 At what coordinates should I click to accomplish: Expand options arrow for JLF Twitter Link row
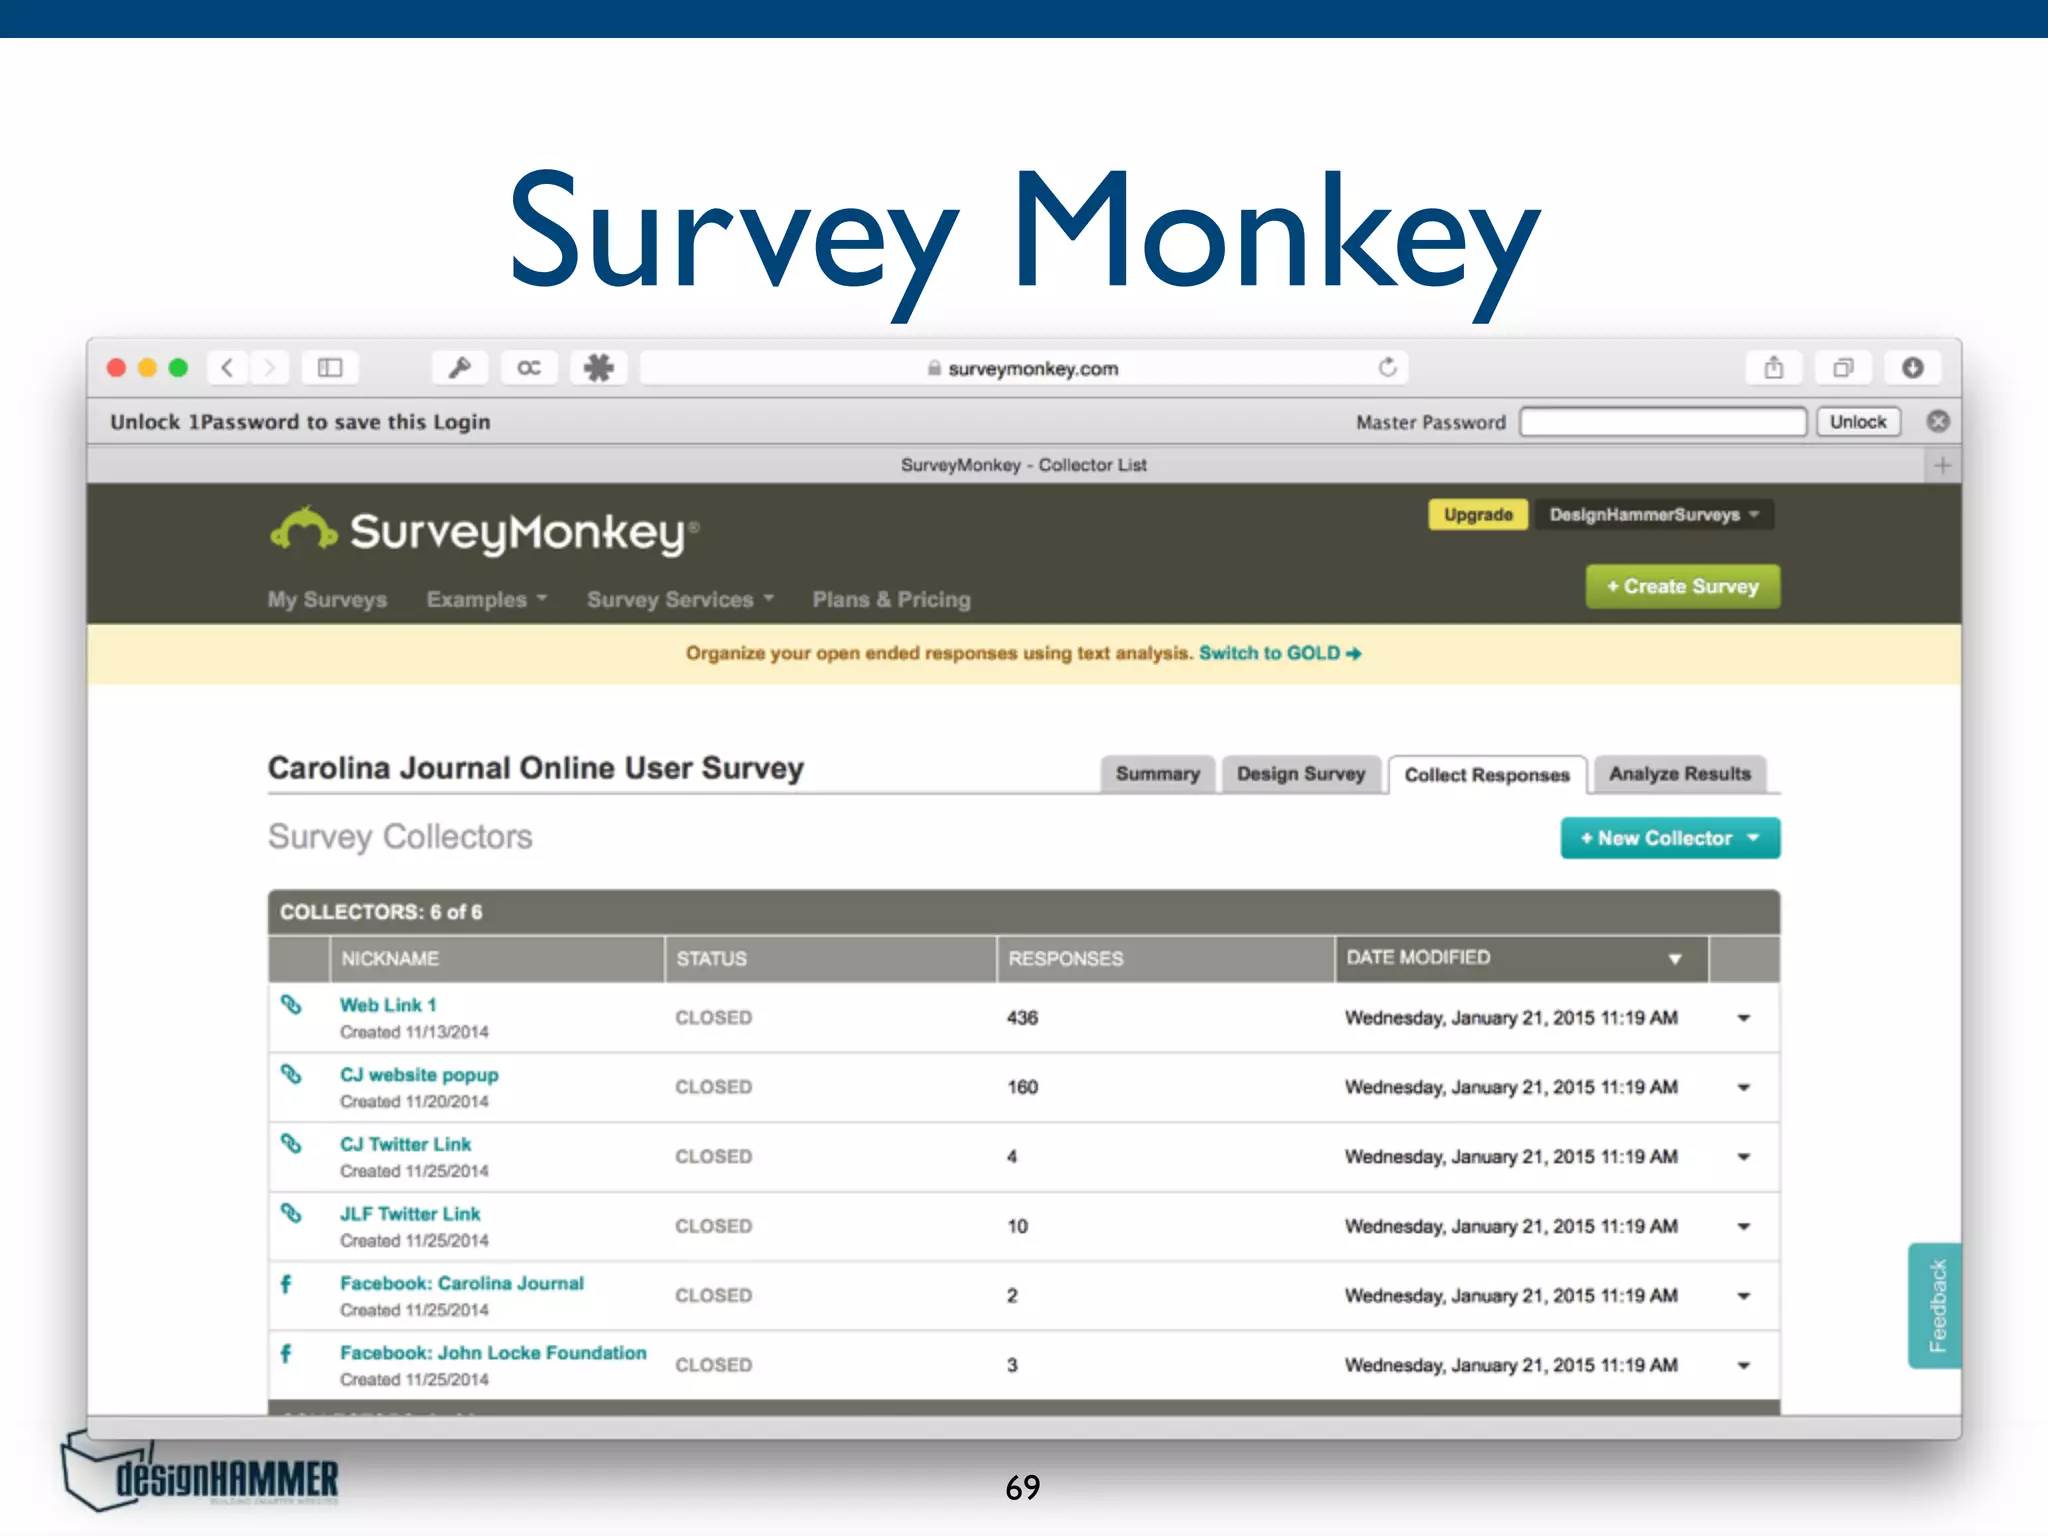(x=1744, y=1227)
